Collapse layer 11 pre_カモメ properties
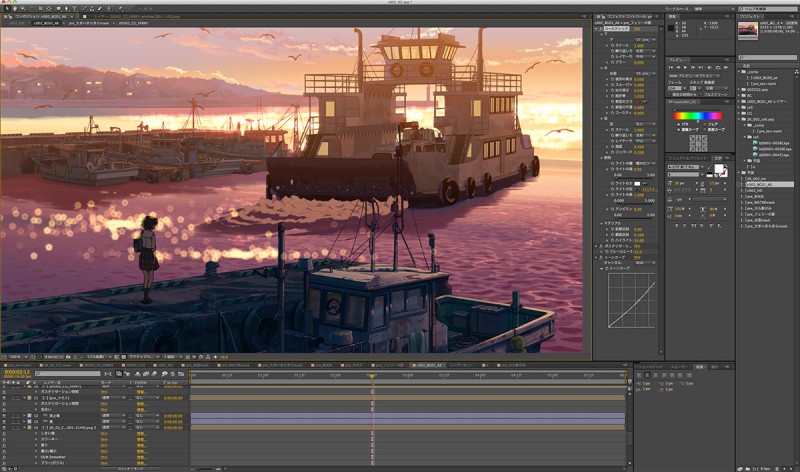 point(24,398)
